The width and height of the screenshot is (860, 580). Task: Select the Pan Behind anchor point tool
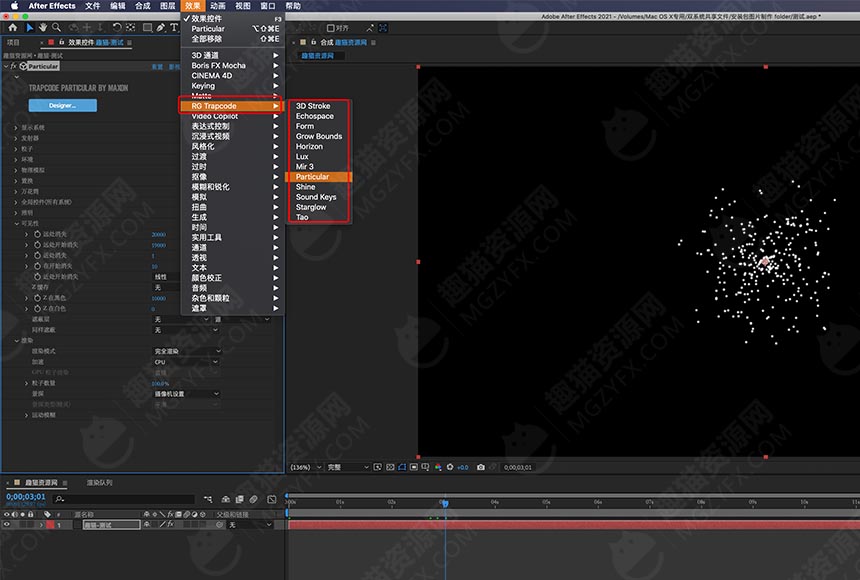coord(131,27)
